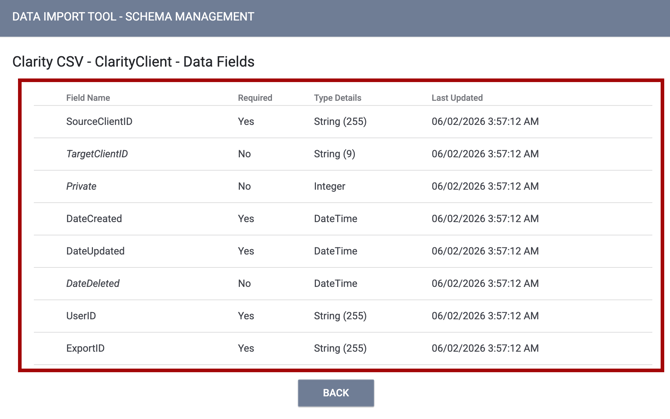The width and height of the screenshot is (670, 419).
Task: Click last updated timestamp in ExportID row
Action: [485, 348]
